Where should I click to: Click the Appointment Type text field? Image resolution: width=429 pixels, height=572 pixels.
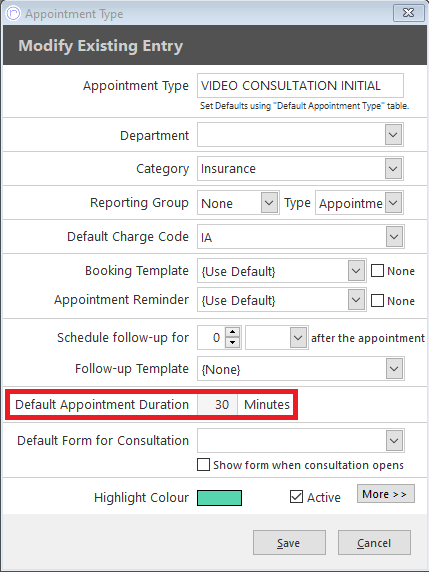click(x=300, y=86)
